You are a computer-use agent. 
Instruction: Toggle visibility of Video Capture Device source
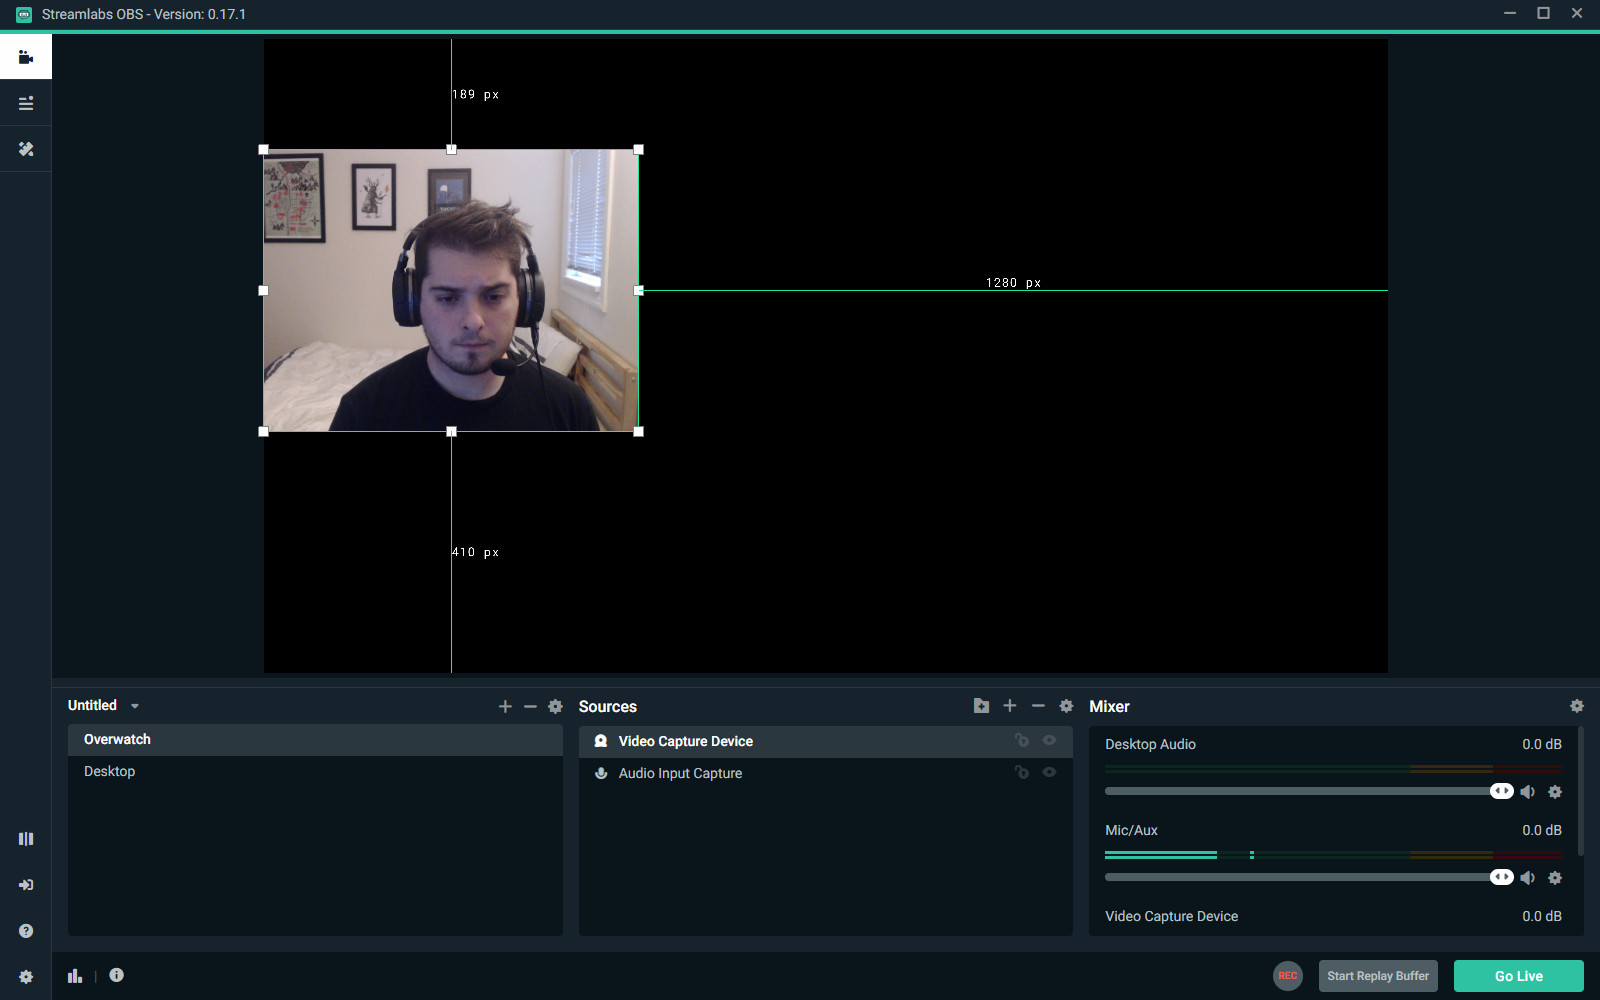tap(1049, 741)
